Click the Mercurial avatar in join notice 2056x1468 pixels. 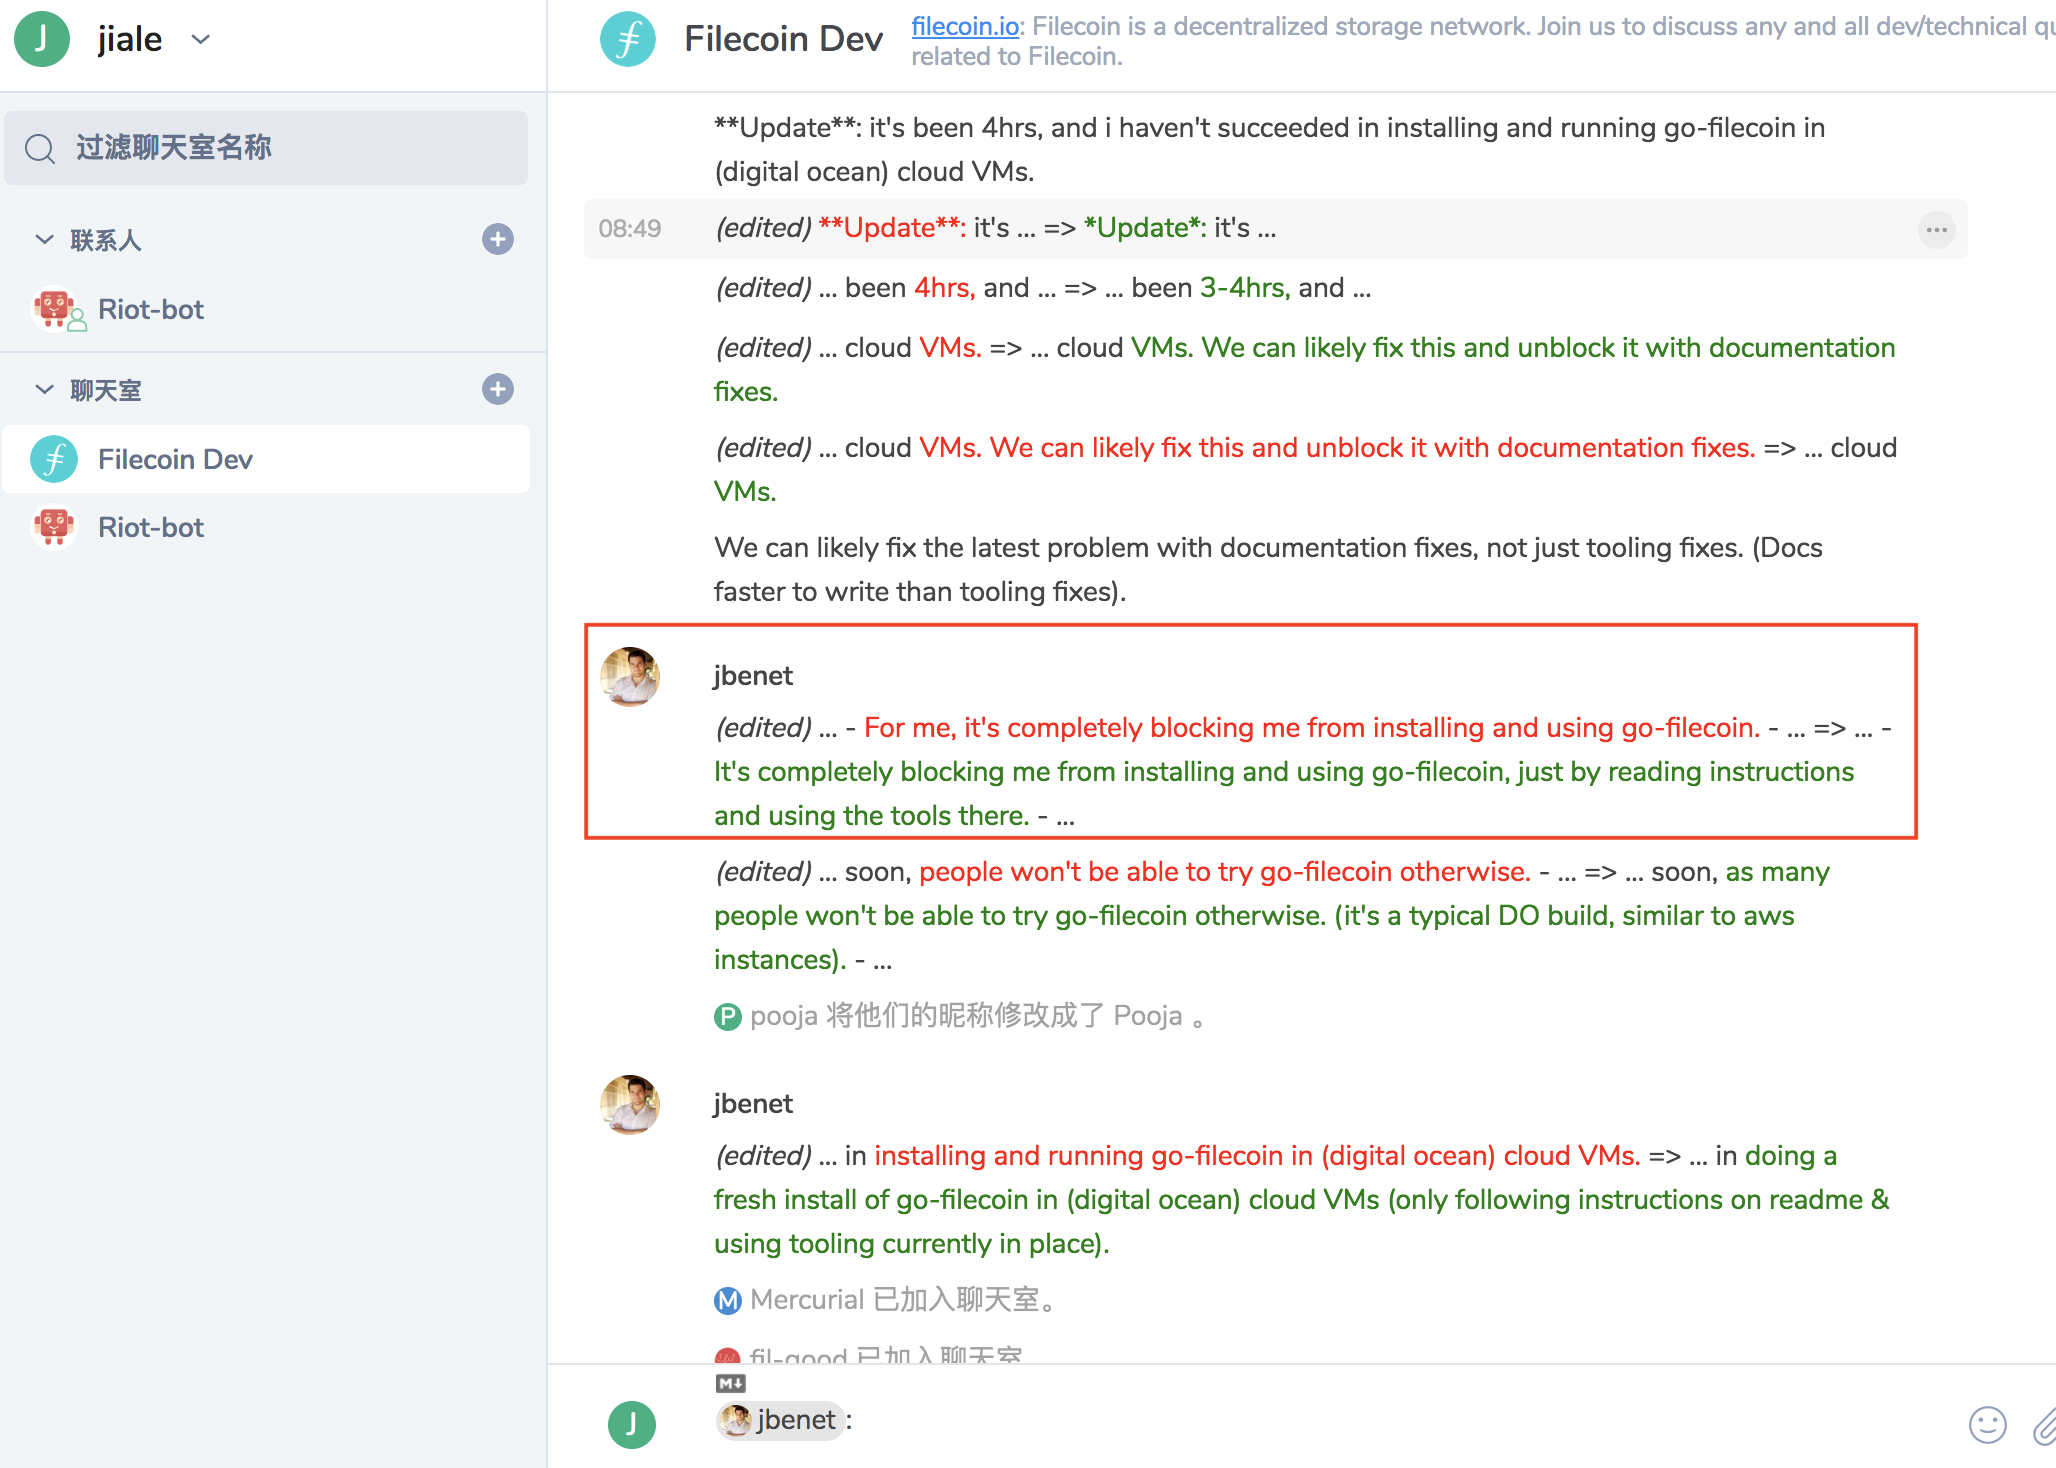point(727,1301)
